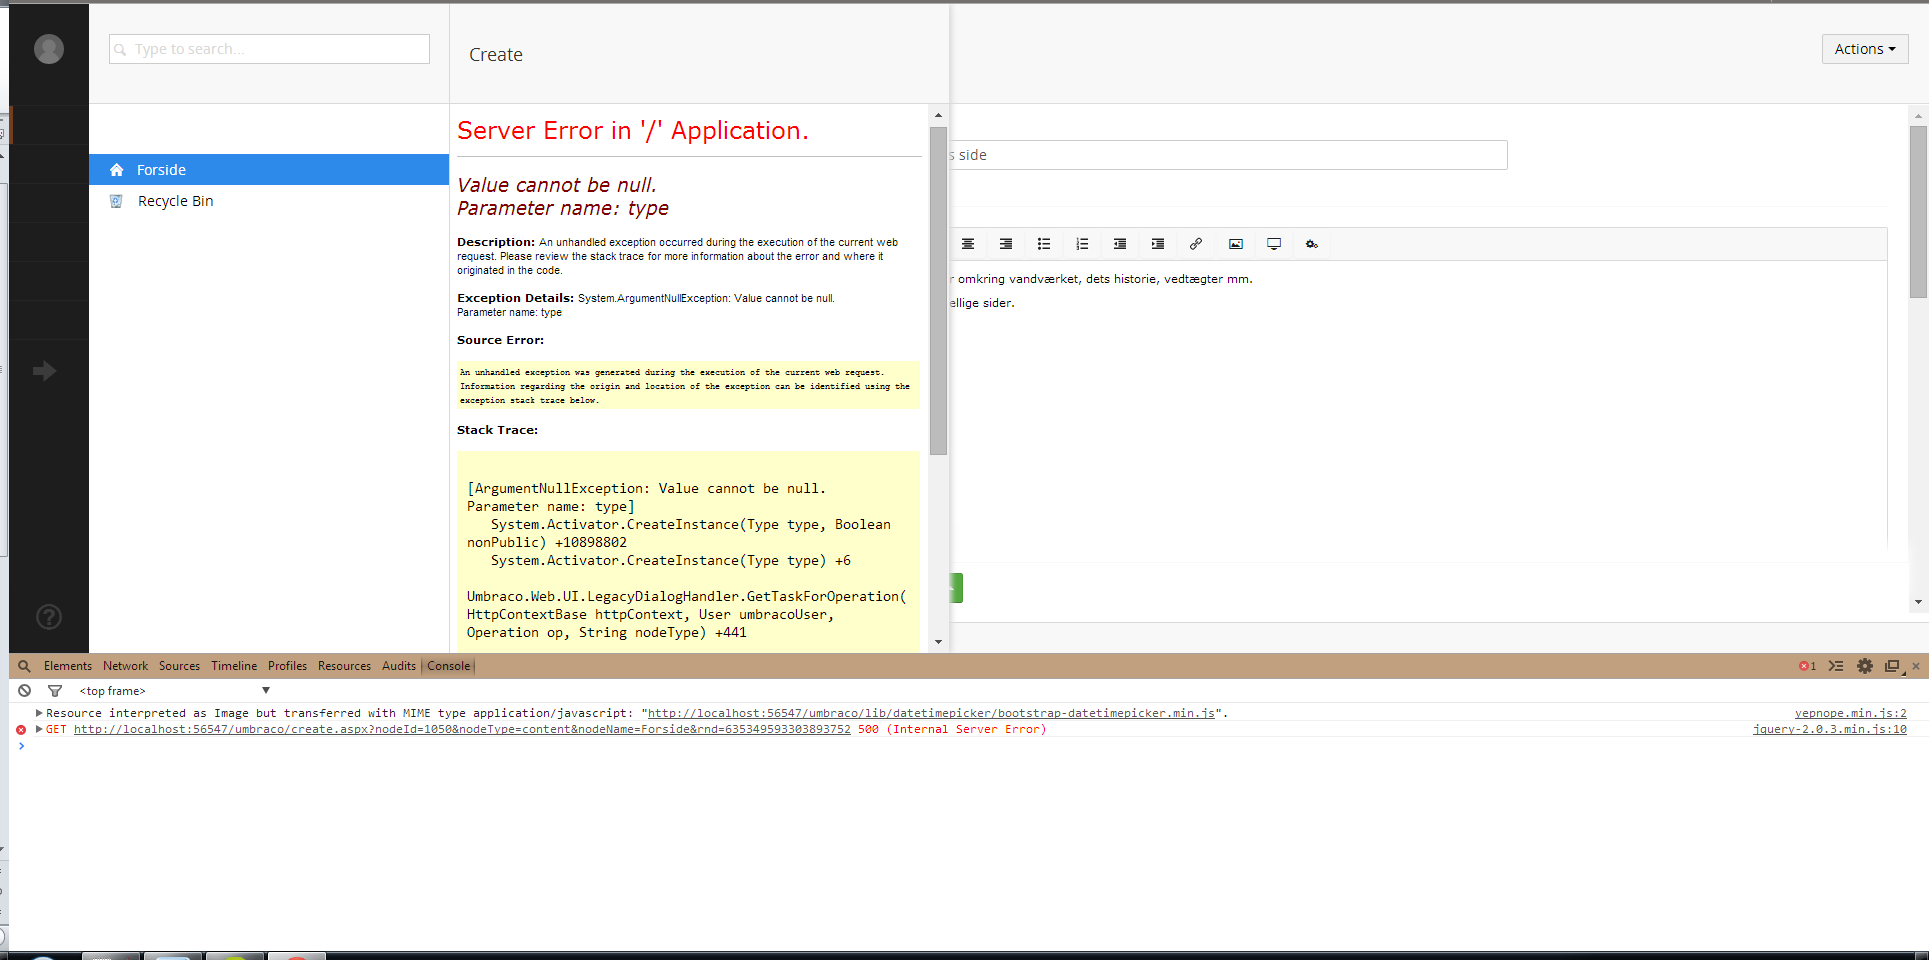Click the help question mark icon
The image size is (1929, 960).
tap(49, 617)
